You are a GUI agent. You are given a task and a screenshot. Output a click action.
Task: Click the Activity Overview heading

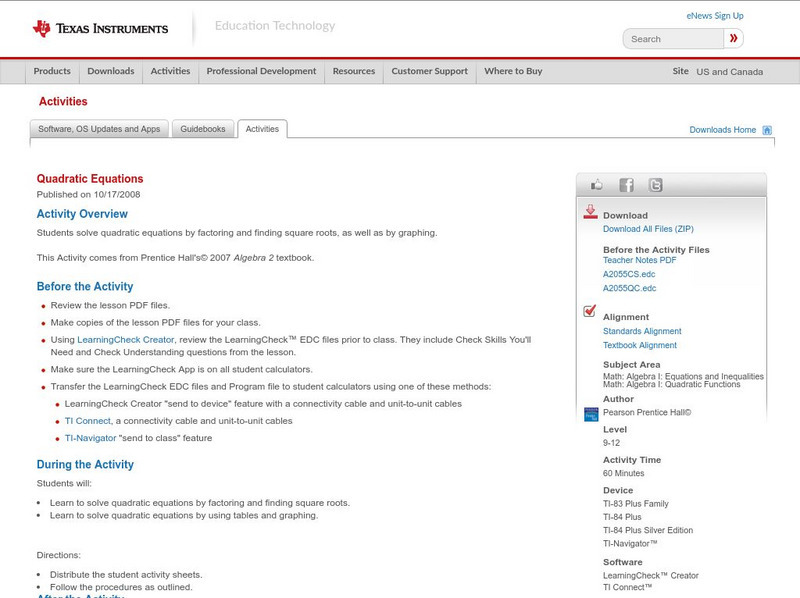point(82,214)
